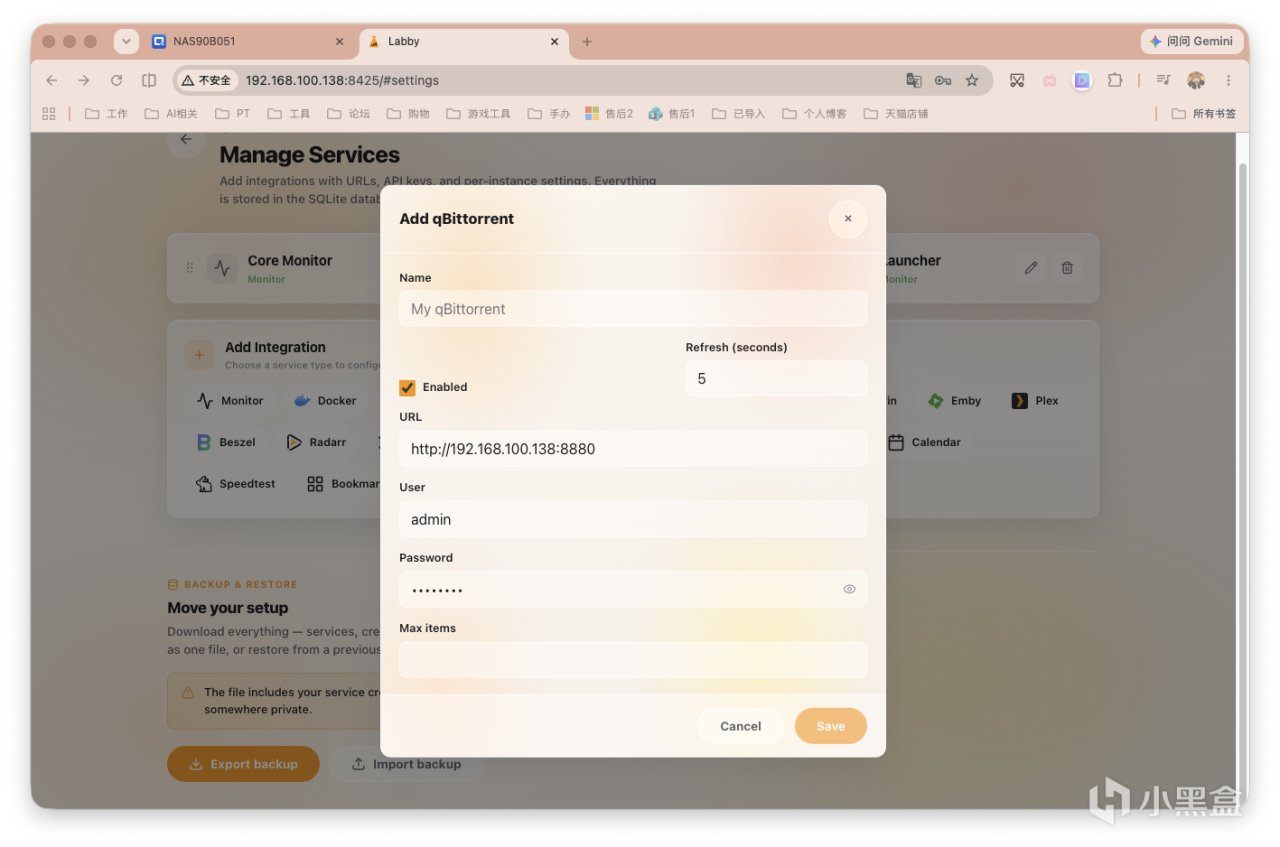
Task: Choose the Plex integration
Action: click(1035, 401)
